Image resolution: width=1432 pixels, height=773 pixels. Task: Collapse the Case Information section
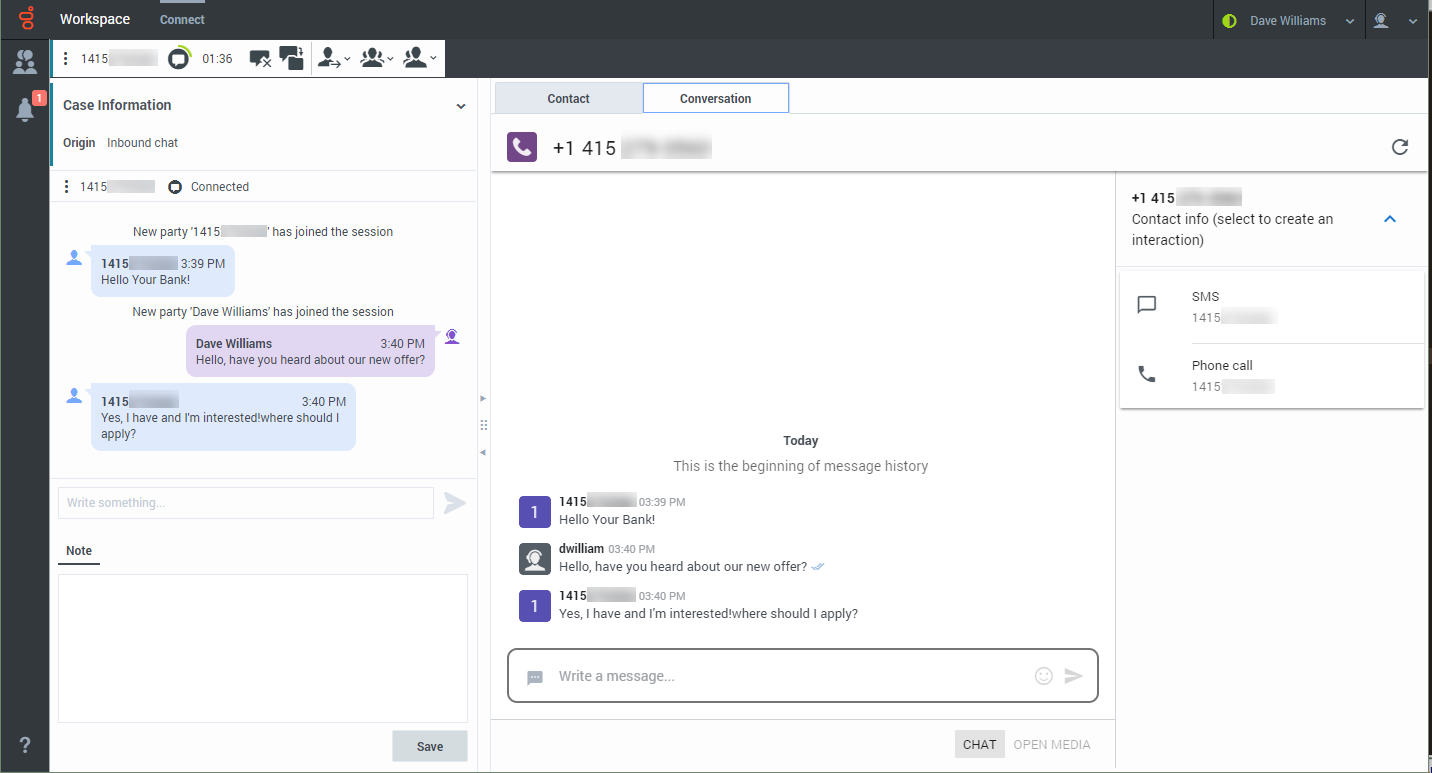coord(461,106)
